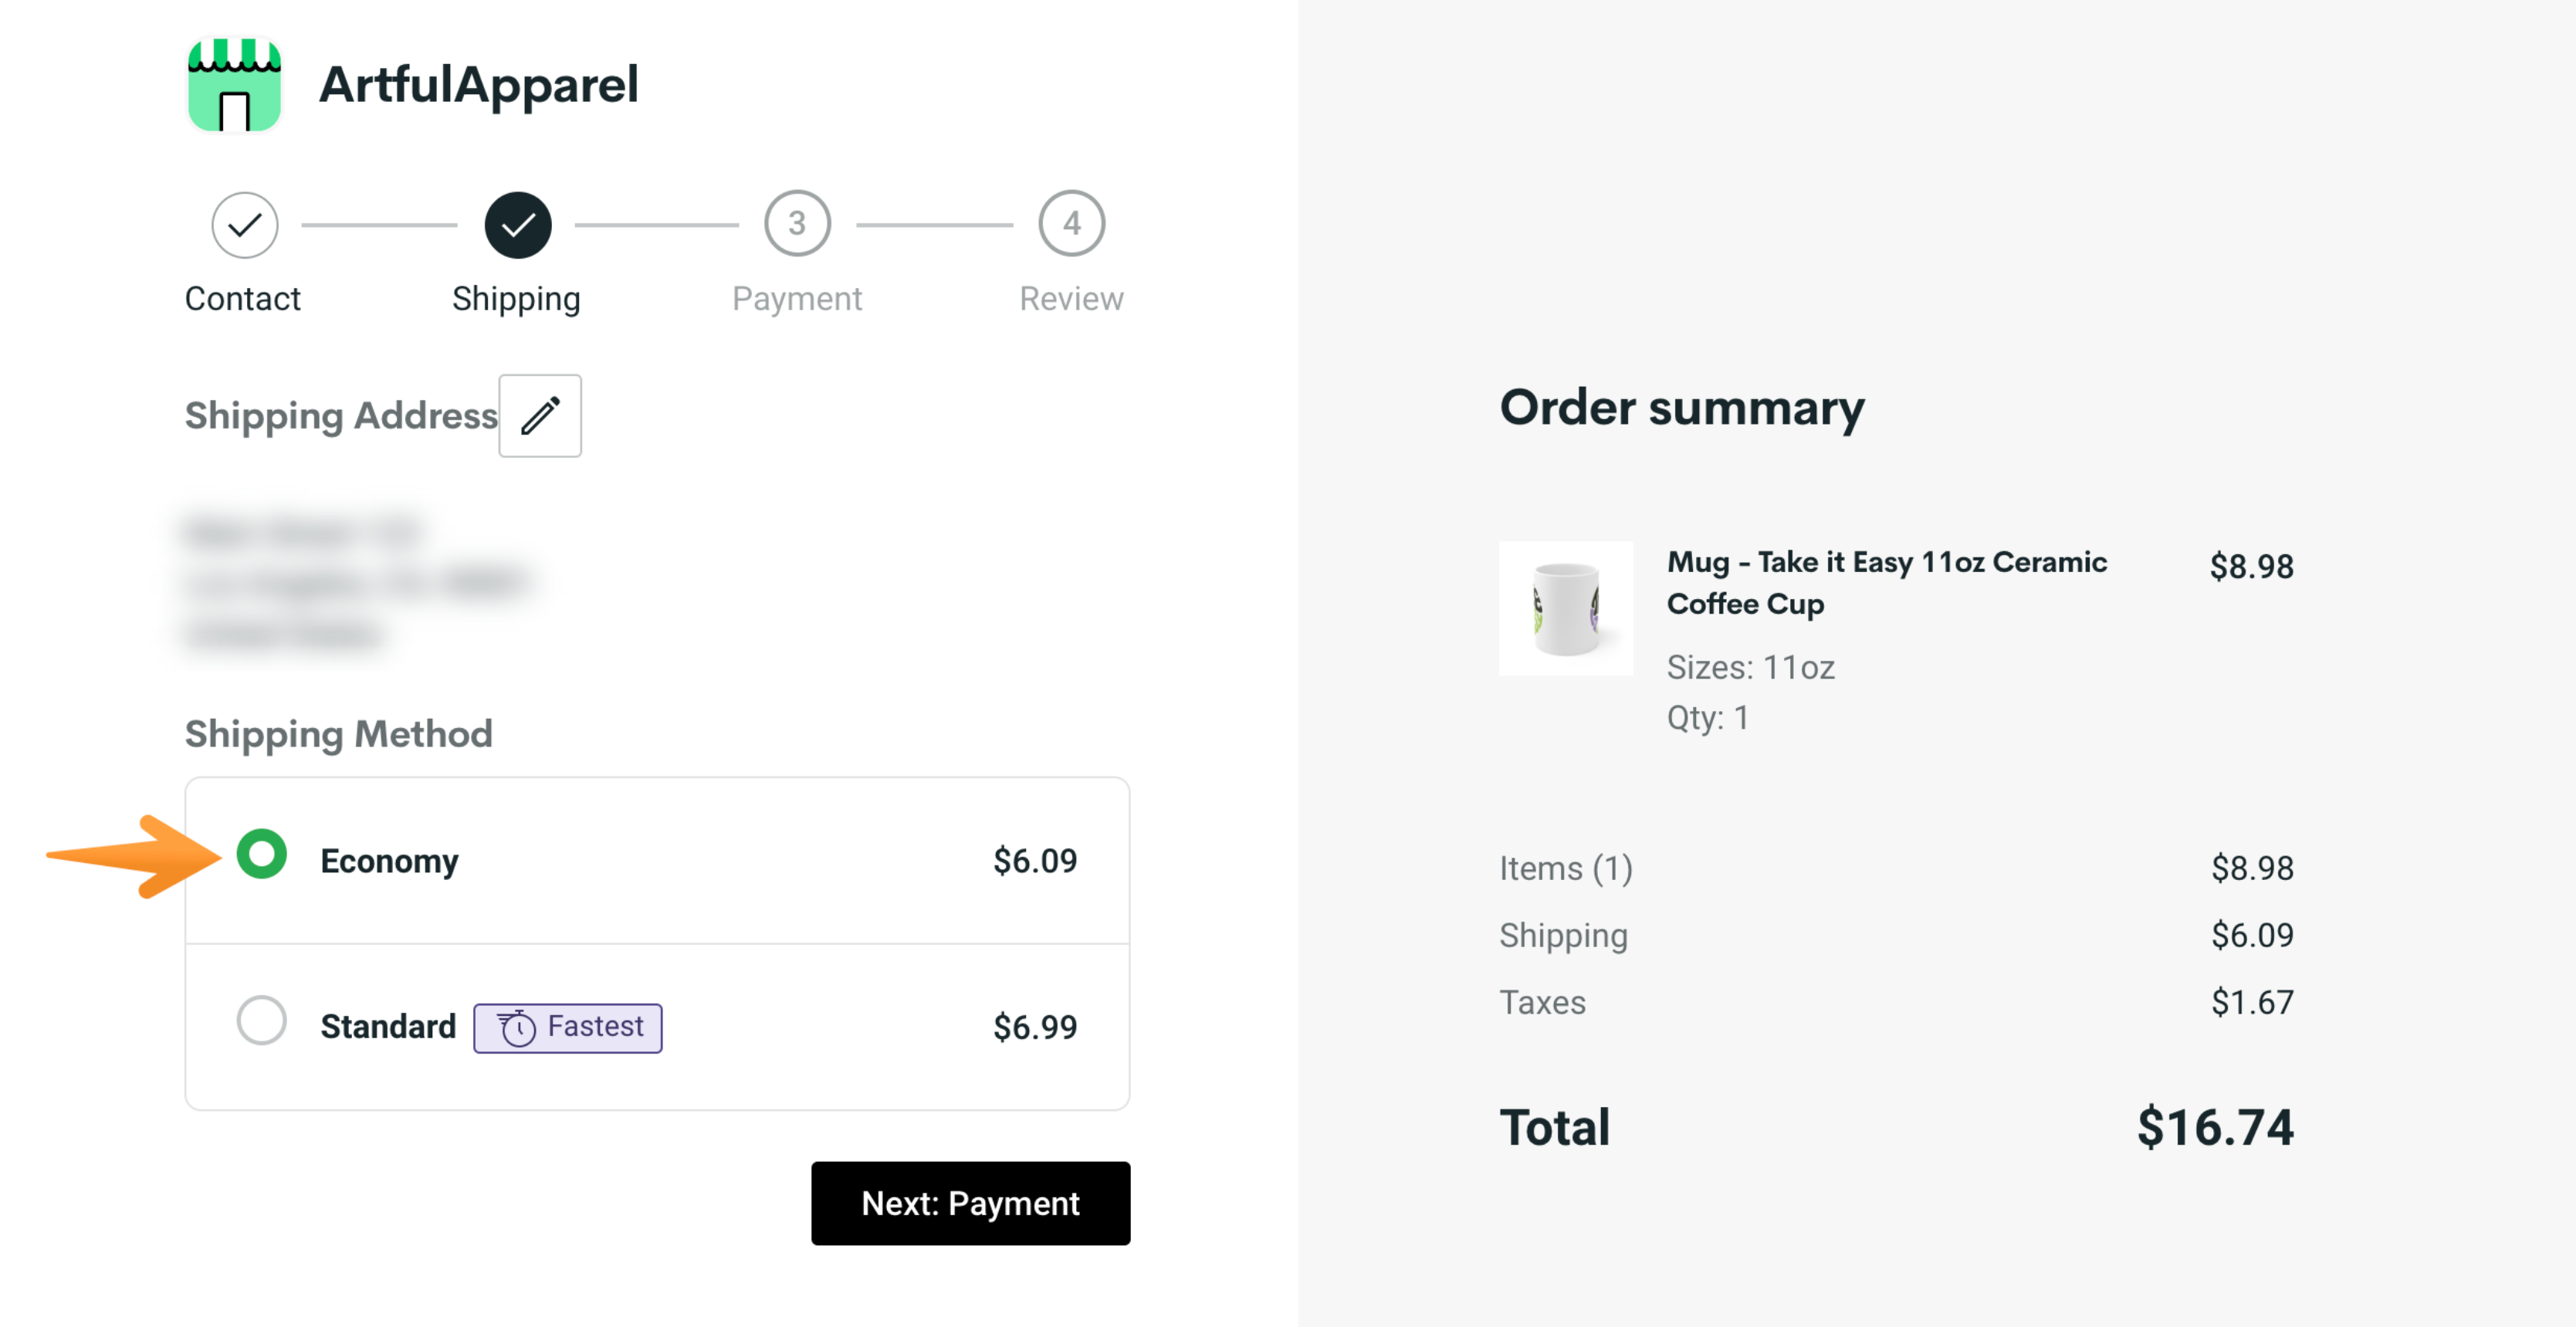Go to the Review step label
This screenshot has width=2576, height=1327.
(1071, 299)
